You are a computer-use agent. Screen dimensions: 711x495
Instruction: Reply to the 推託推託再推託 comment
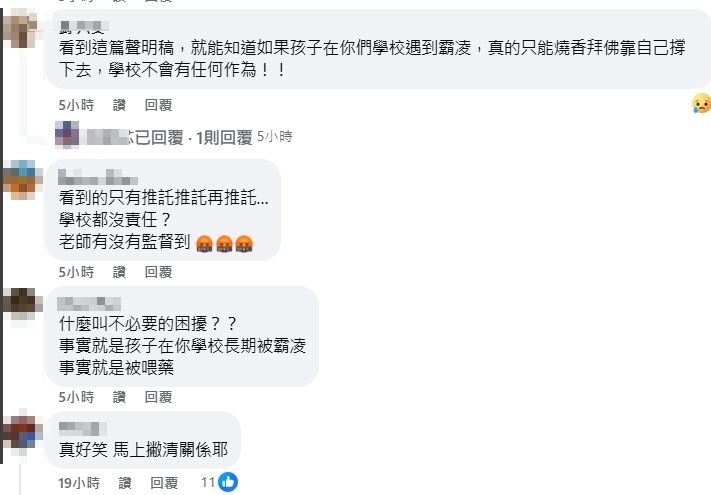click(158, 272)
